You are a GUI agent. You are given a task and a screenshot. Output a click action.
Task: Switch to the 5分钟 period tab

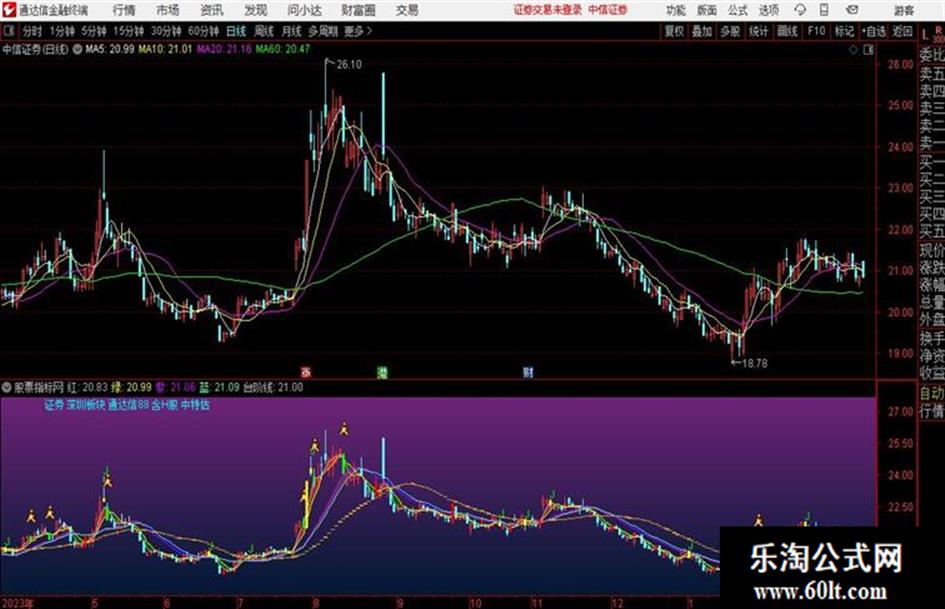(93, 31)
